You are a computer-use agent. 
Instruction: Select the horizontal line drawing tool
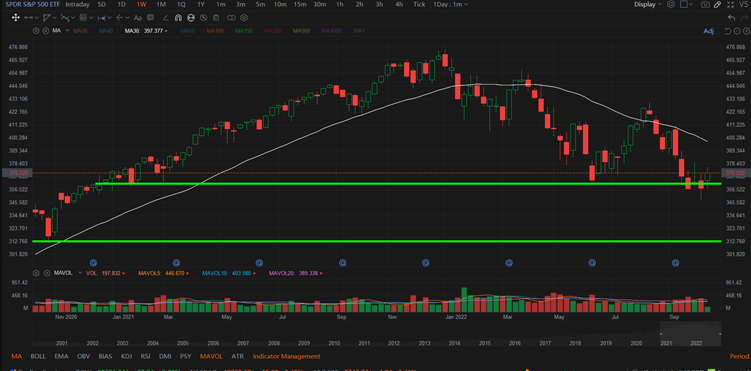29,18
